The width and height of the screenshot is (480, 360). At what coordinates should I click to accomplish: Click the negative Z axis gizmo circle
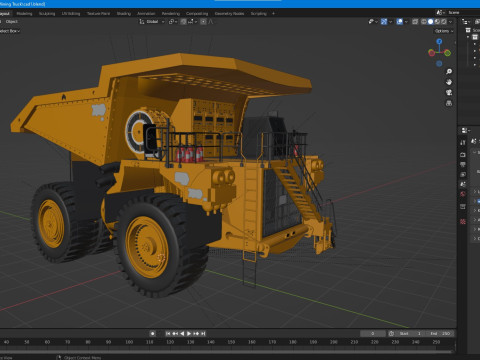click(439, 63)
